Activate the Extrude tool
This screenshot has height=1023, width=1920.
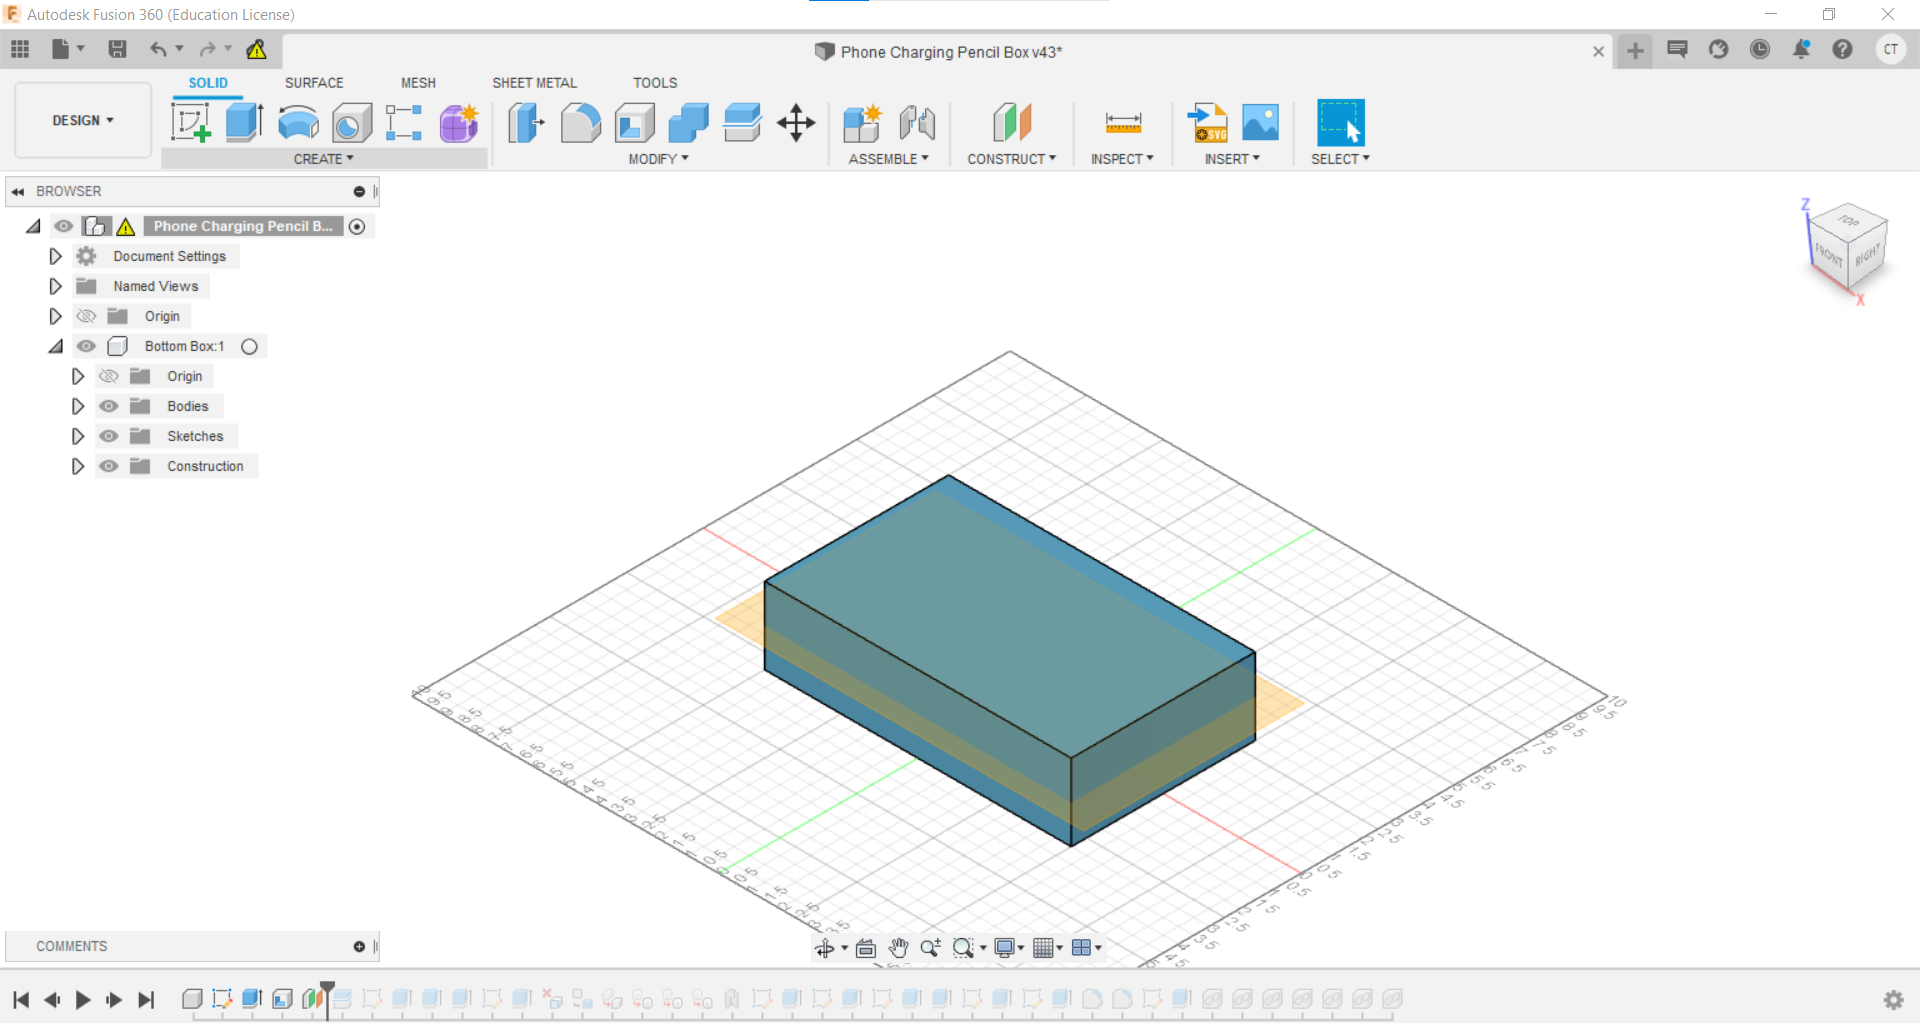[x=244, y=123]
